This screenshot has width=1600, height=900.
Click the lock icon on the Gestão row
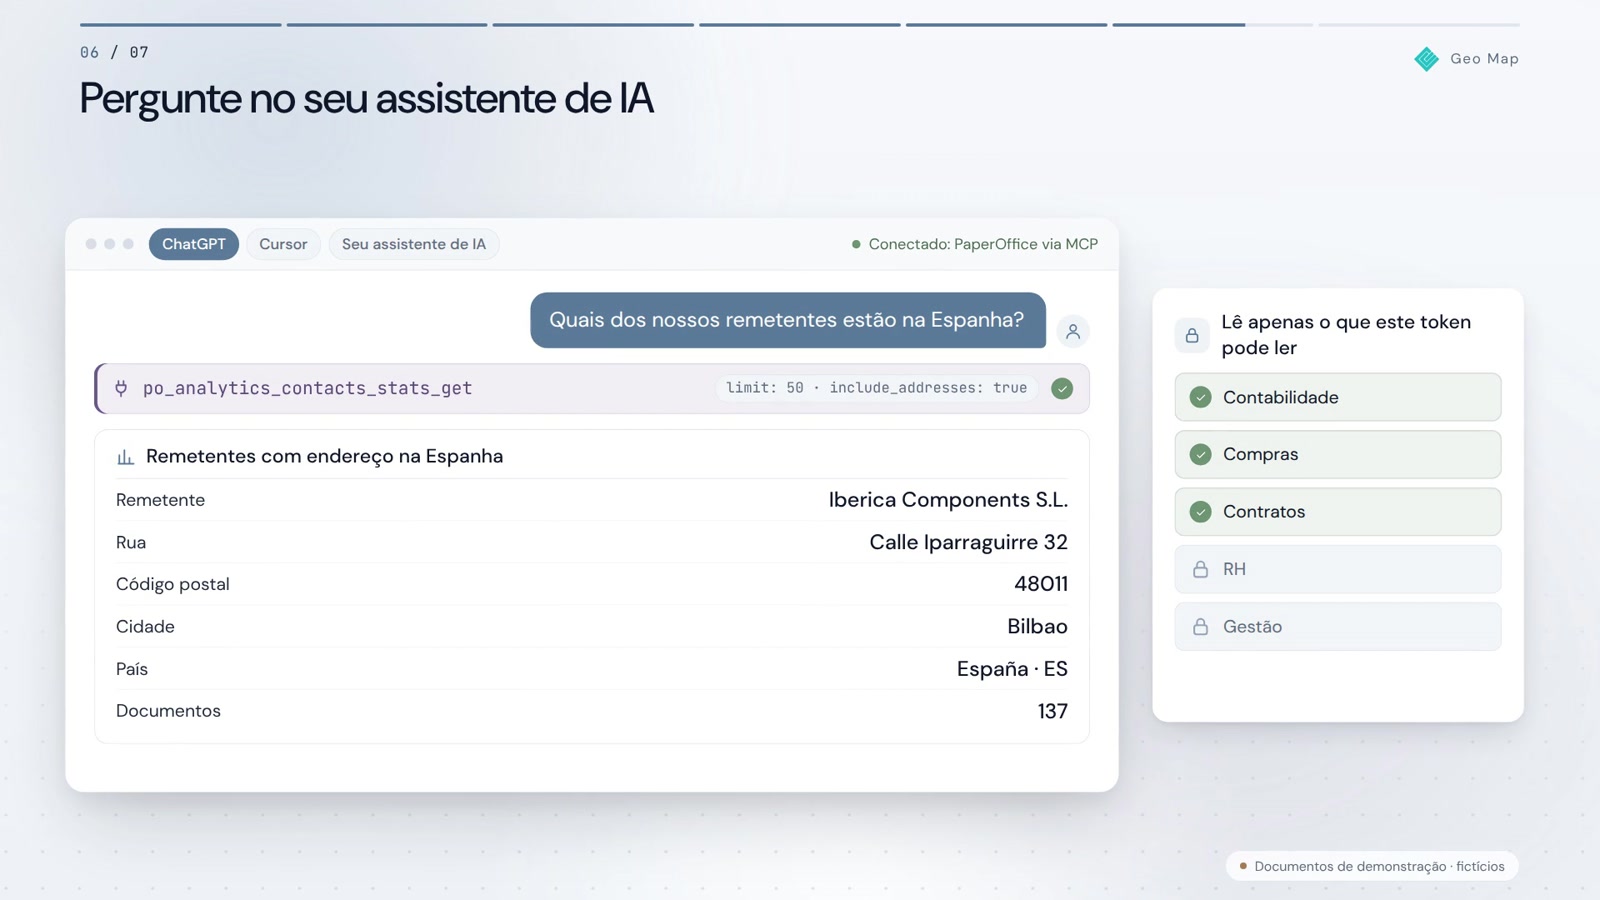pyautogui.click(x=1200, y=627)
